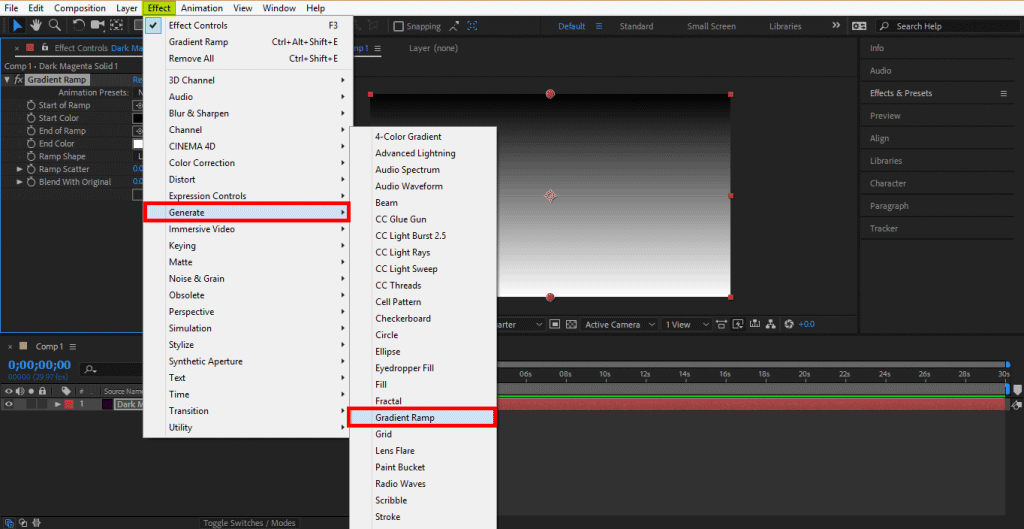Click the solo dot column header in timeline
The image size is (1024, 529).
tap(31, 391)
